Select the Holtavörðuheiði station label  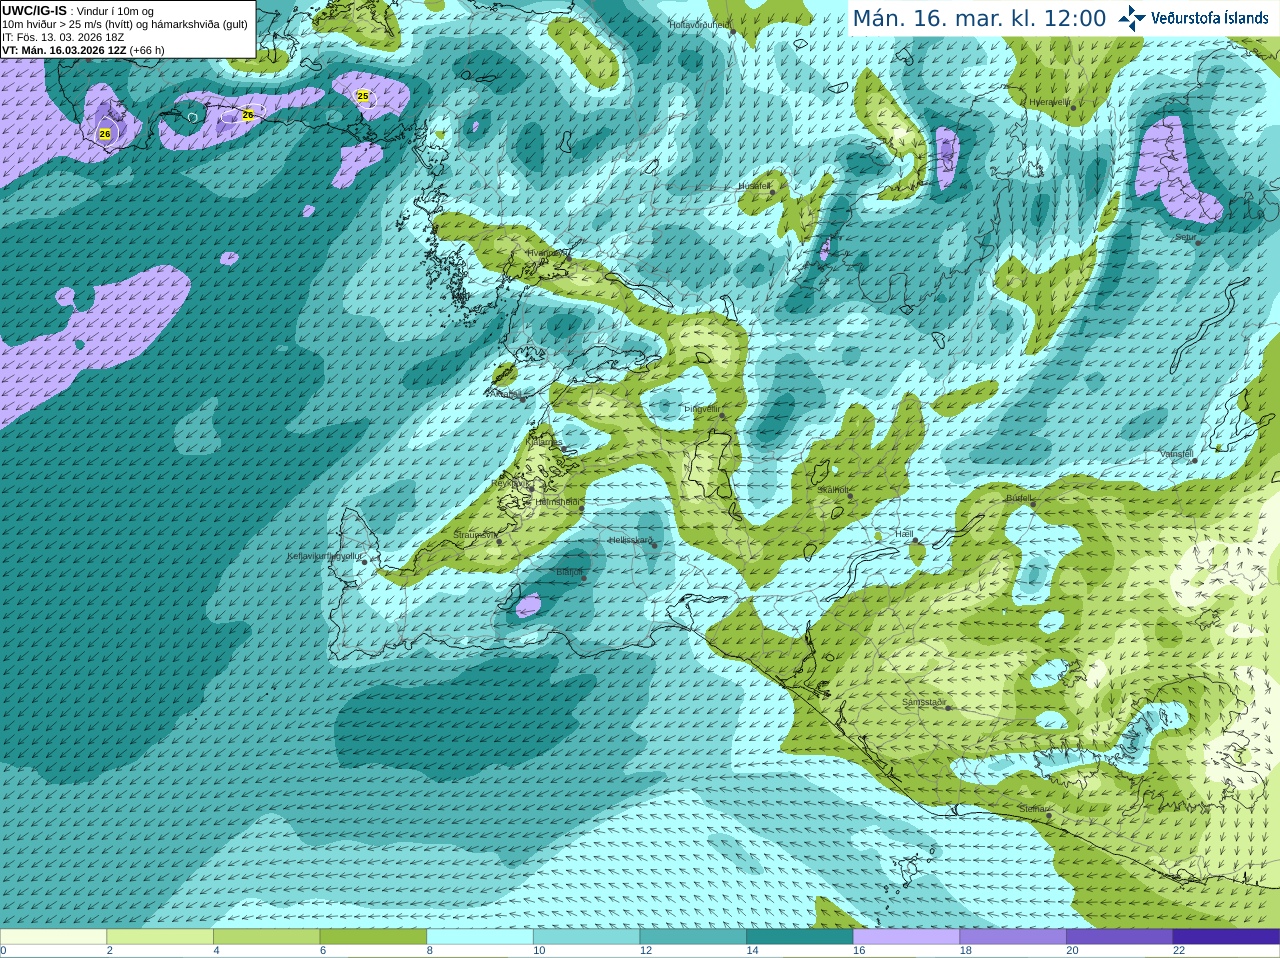700,24
